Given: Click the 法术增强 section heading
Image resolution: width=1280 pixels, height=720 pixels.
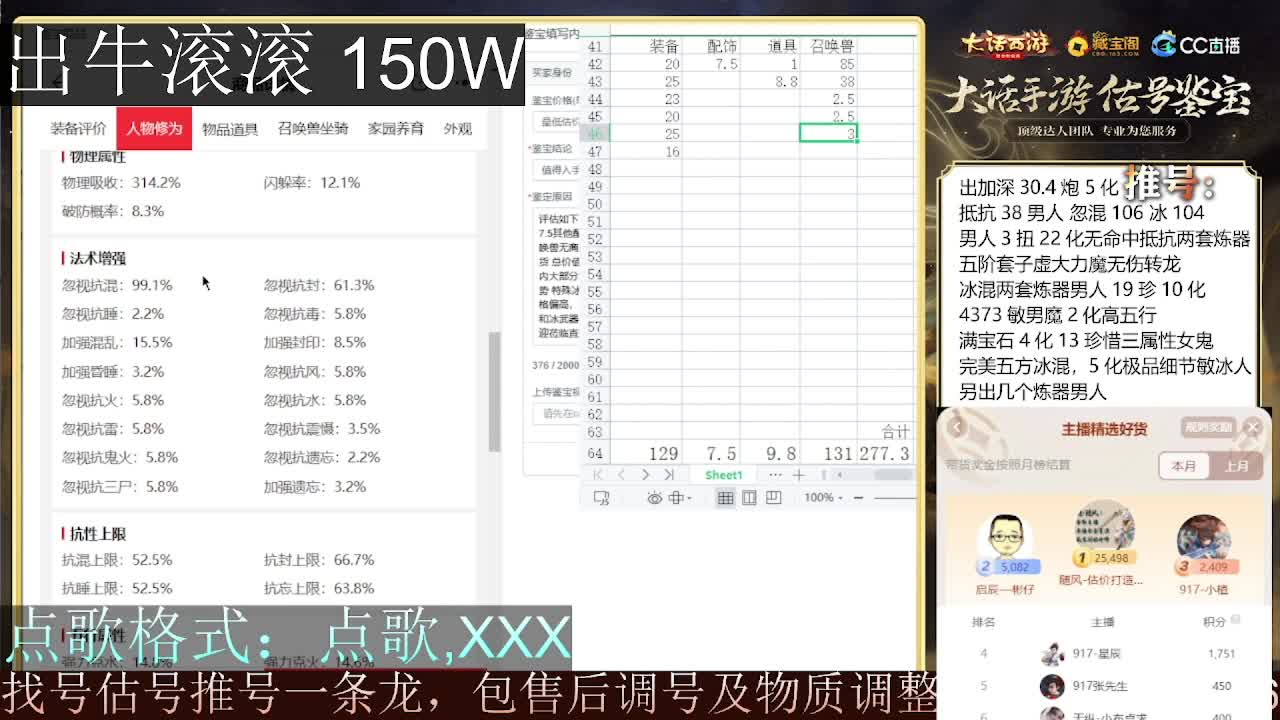Looking at the screenshot, I should click(x=97, y=259).
